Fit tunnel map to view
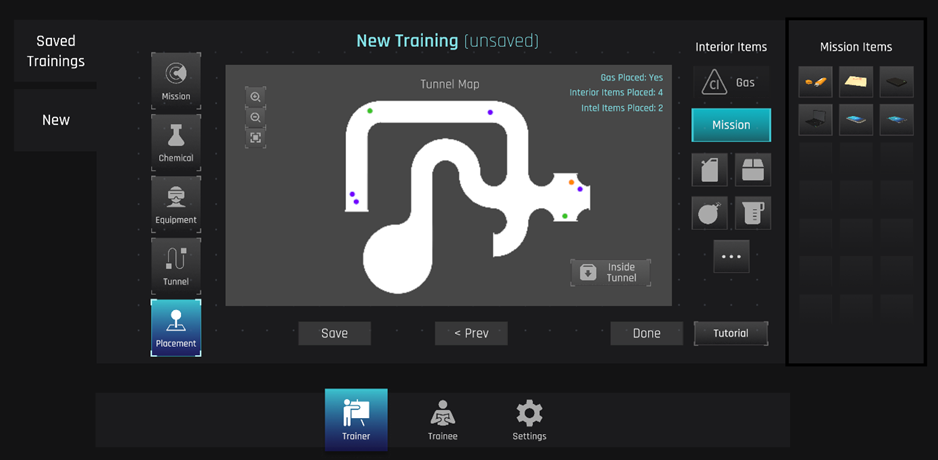Viewport: 938px width, 460px height. click(x=255, y=138)
